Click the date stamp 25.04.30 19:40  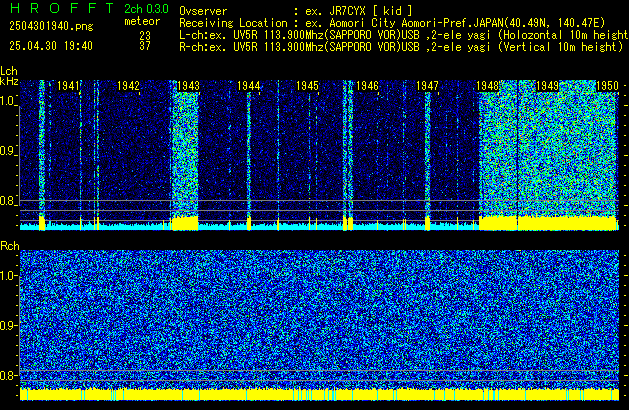51,46
